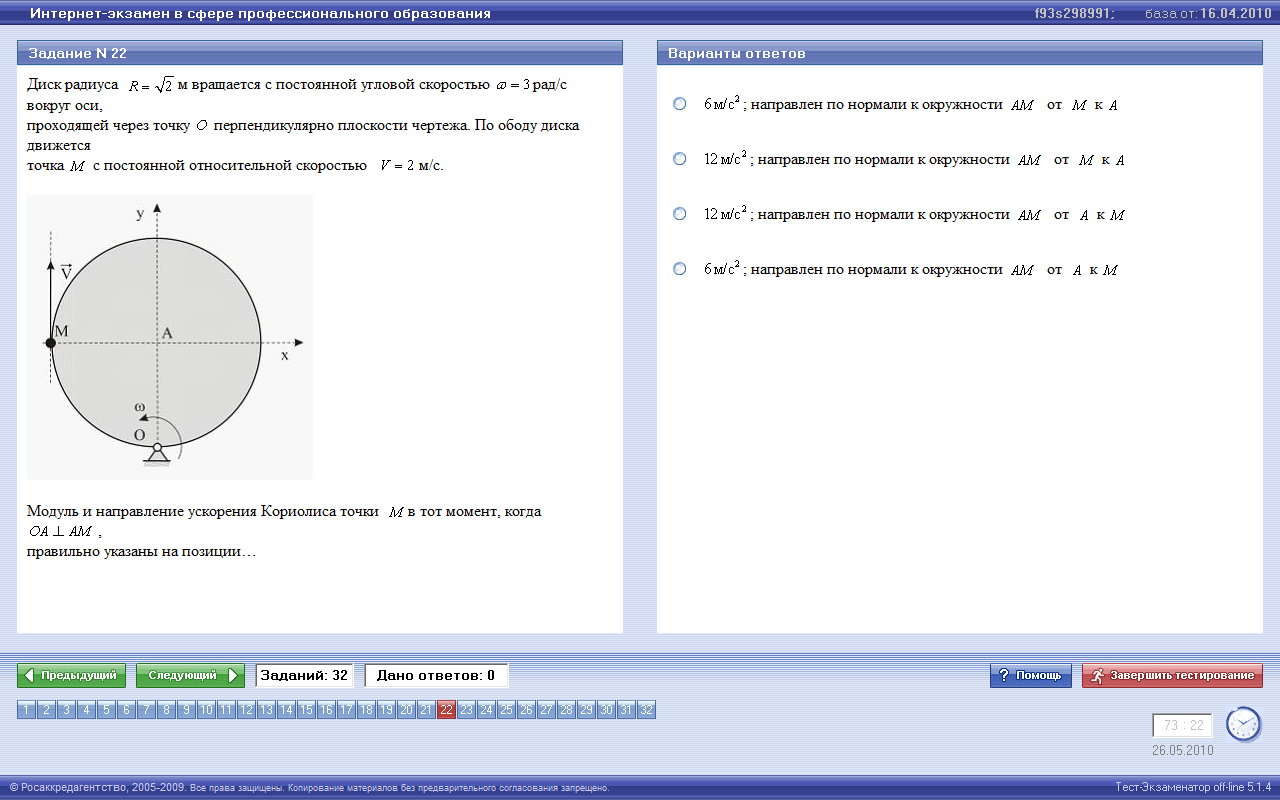Select first answer 6 м/с² от M к A
Screen dimensions: 1280x800
click(x=680, y=104)
